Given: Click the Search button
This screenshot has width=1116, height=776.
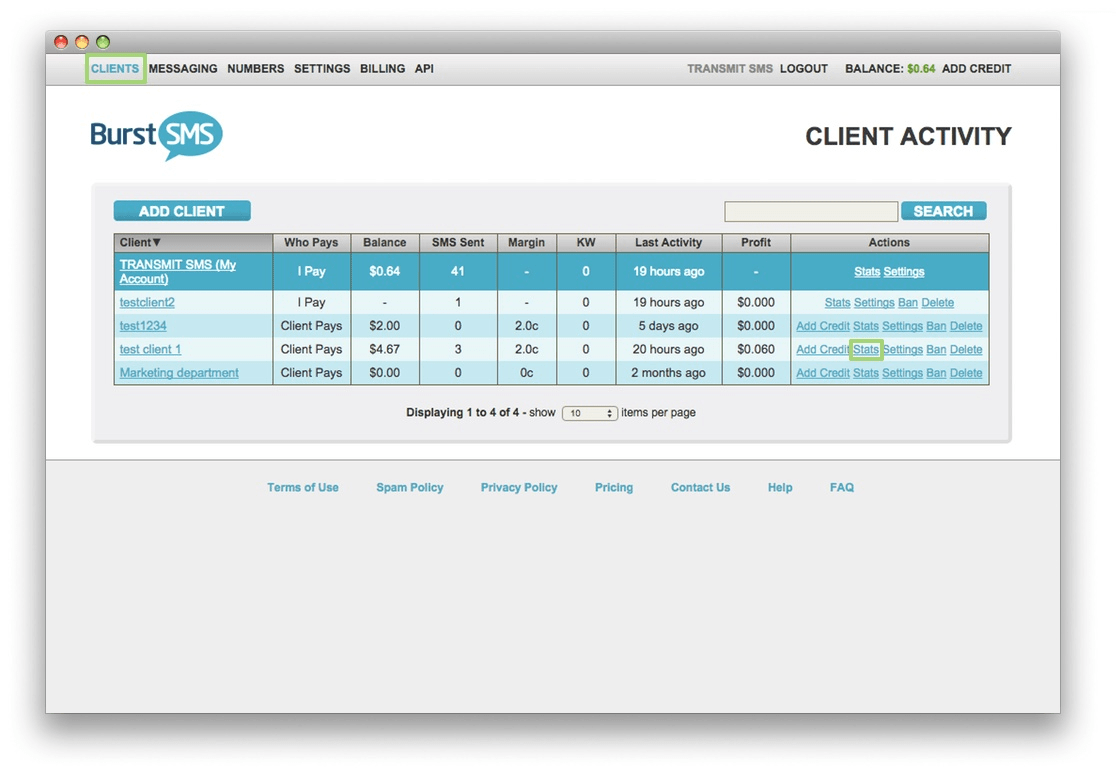Looking at the screenshot, I should [x=943, y=211].
